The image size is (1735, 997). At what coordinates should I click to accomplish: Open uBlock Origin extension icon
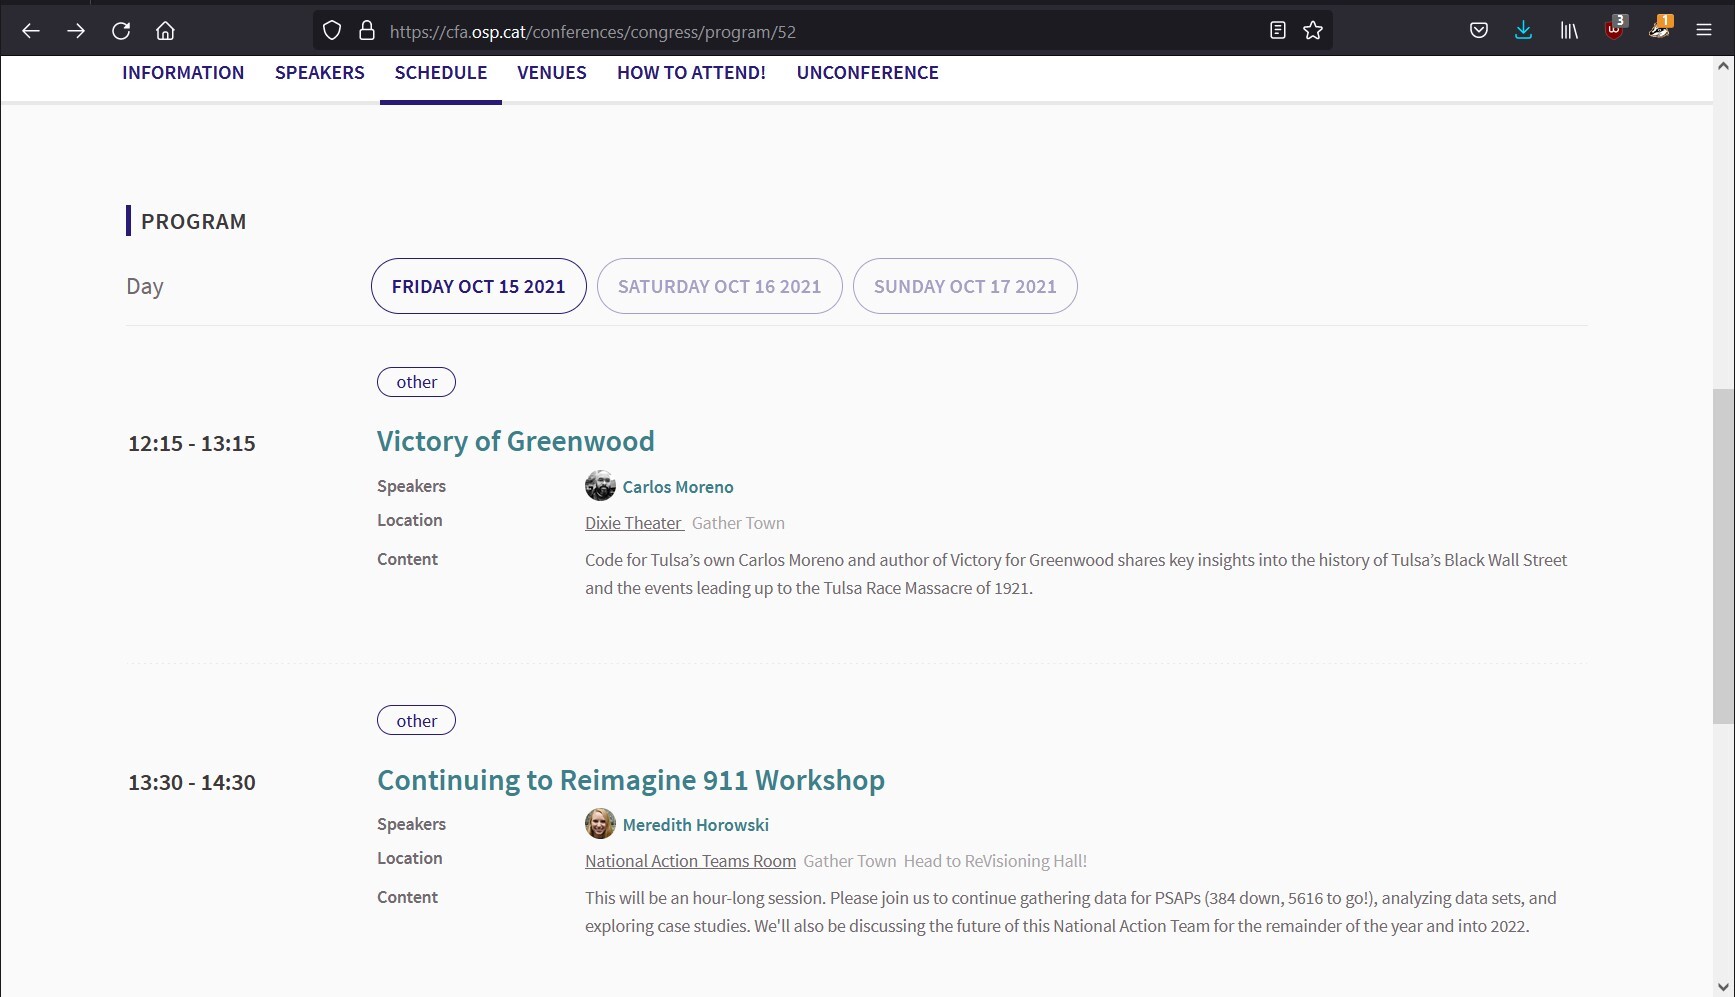tap(1613, 30)
